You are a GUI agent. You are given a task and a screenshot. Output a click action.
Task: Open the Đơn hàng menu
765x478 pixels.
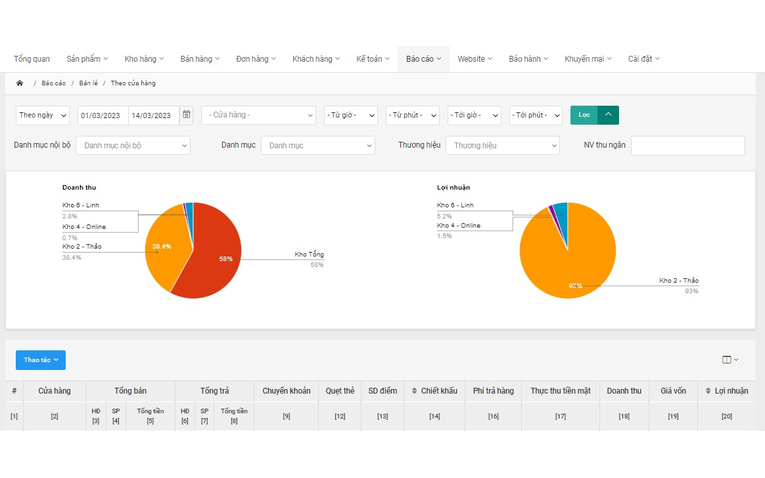click(256, 59)
